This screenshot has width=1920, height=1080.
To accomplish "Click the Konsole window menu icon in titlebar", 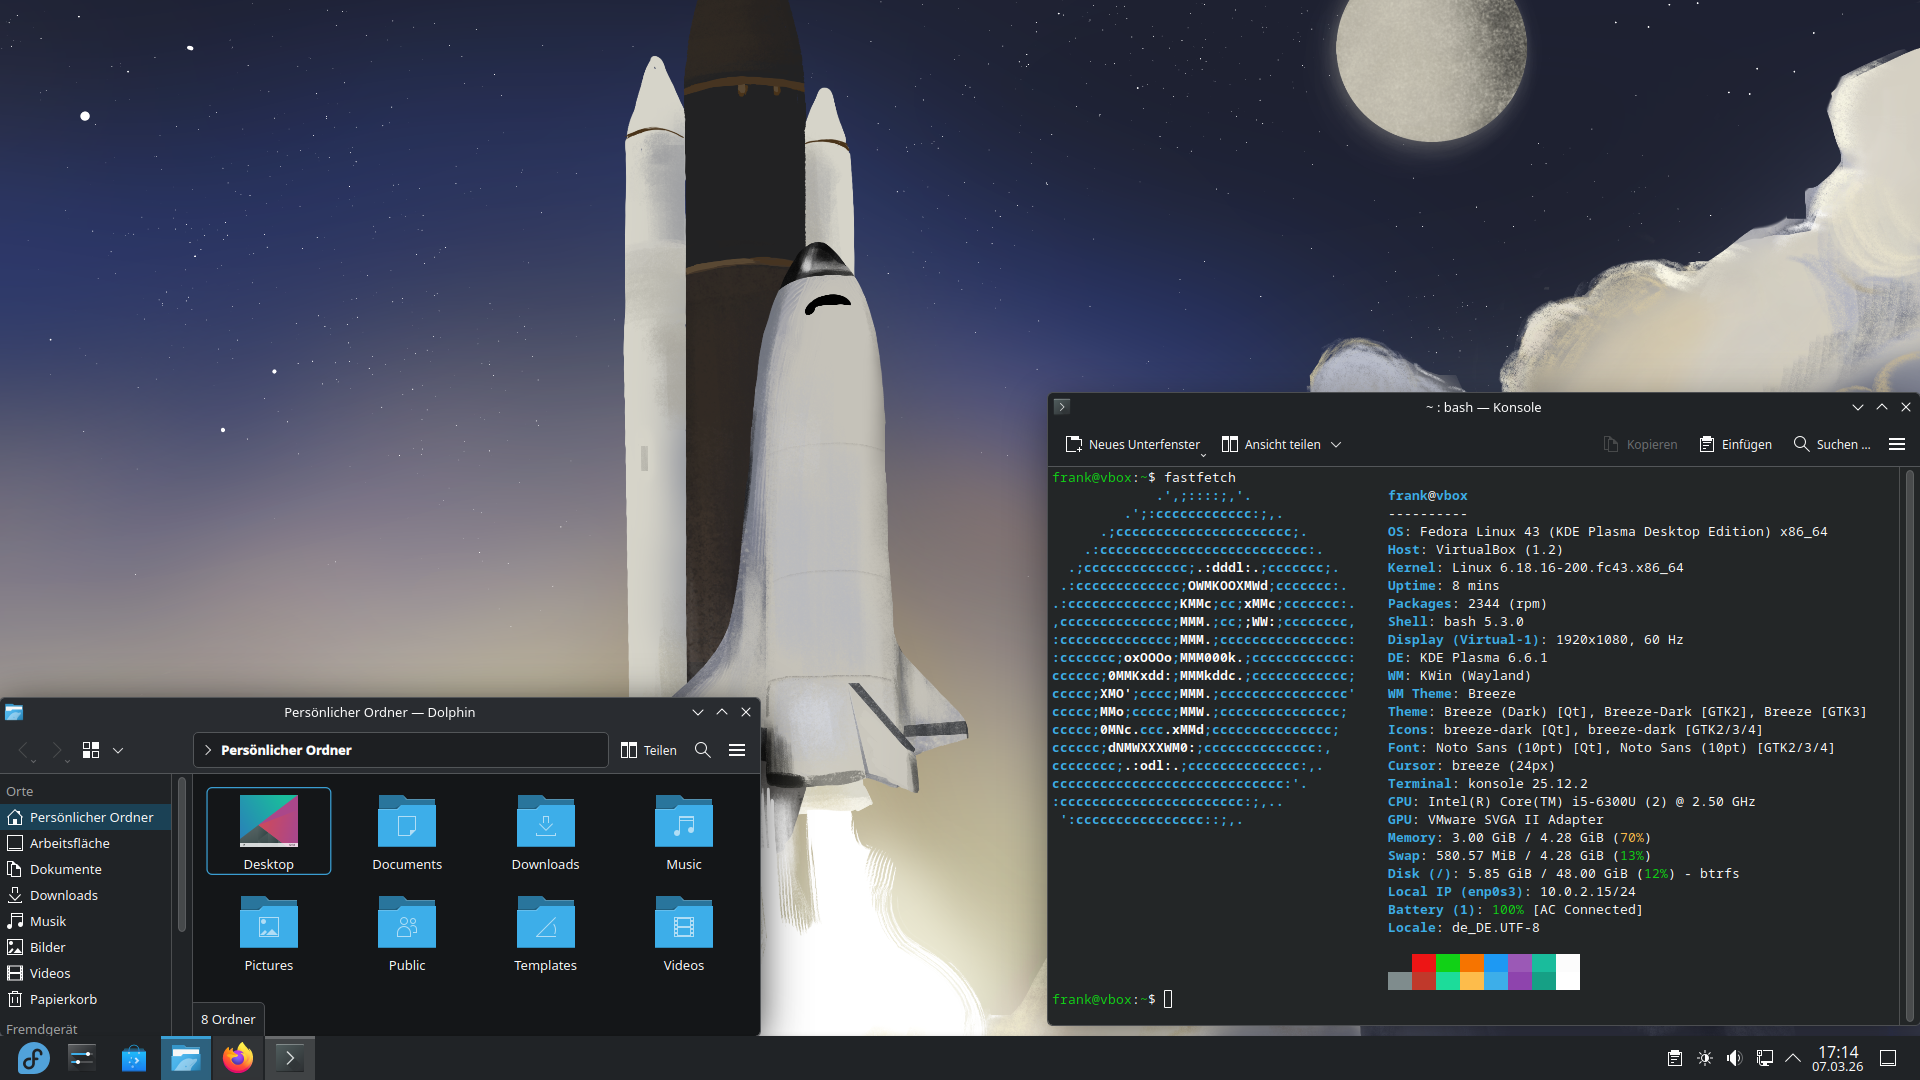I will pos(1062,407).
